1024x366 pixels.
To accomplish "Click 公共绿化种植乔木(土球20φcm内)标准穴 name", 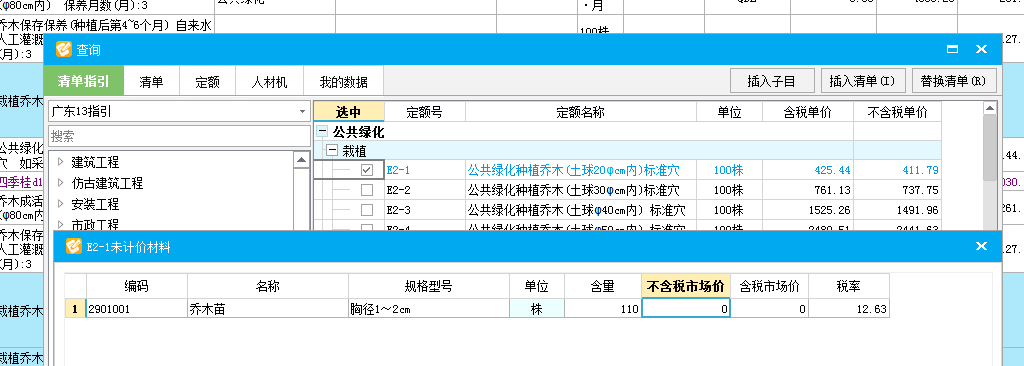I will pos(573,171).
